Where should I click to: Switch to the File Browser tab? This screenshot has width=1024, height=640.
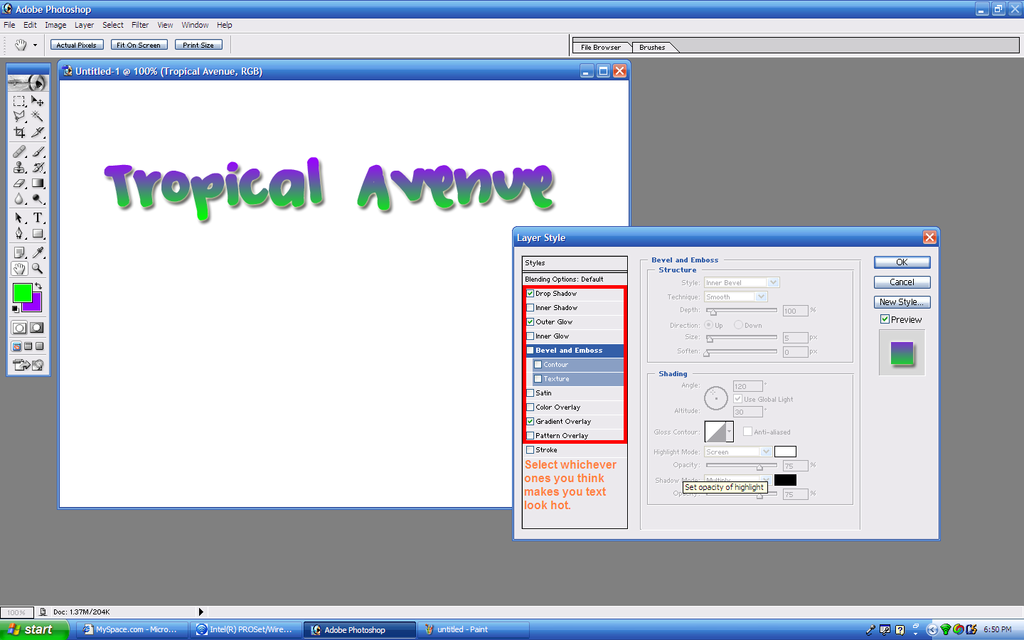pyautogui.click(x=601, y=47)
